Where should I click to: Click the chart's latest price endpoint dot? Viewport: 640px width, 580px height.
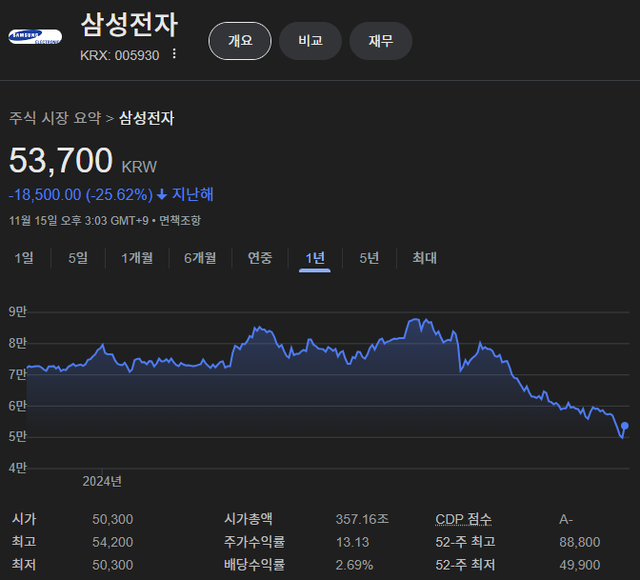coord(626,426)
